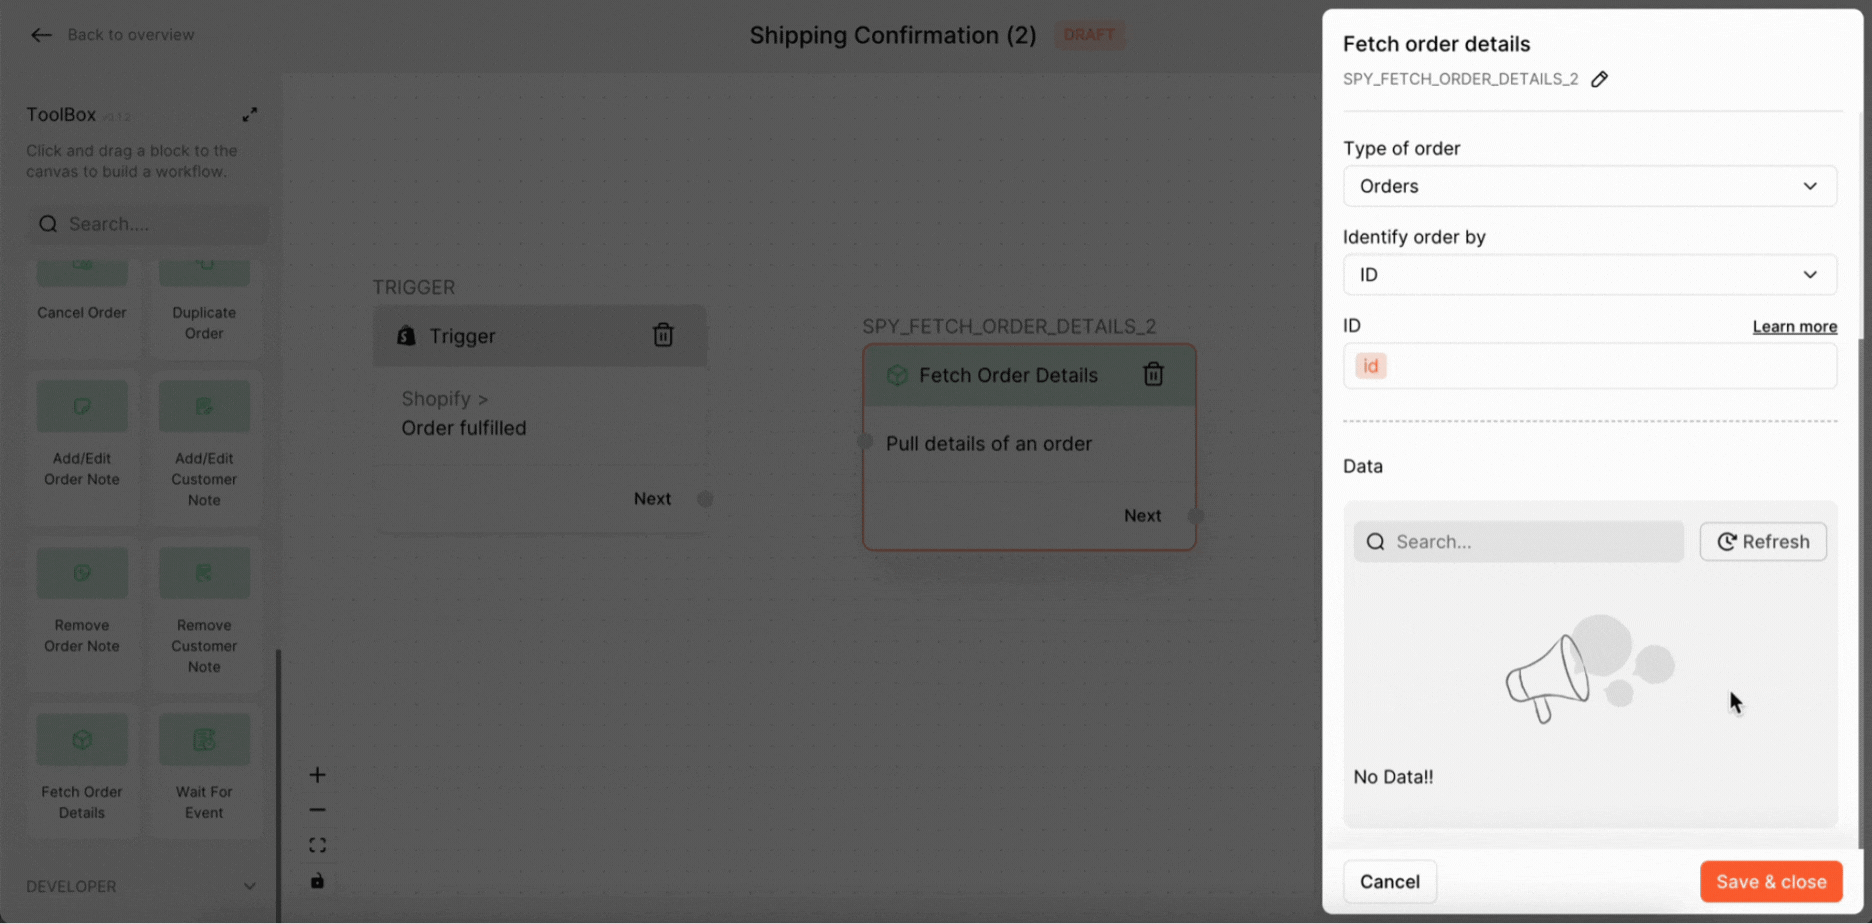Click the box icon in Fetch Order Details node
This screenshot has height=924, width=1872.
click(x=897, y=375)
